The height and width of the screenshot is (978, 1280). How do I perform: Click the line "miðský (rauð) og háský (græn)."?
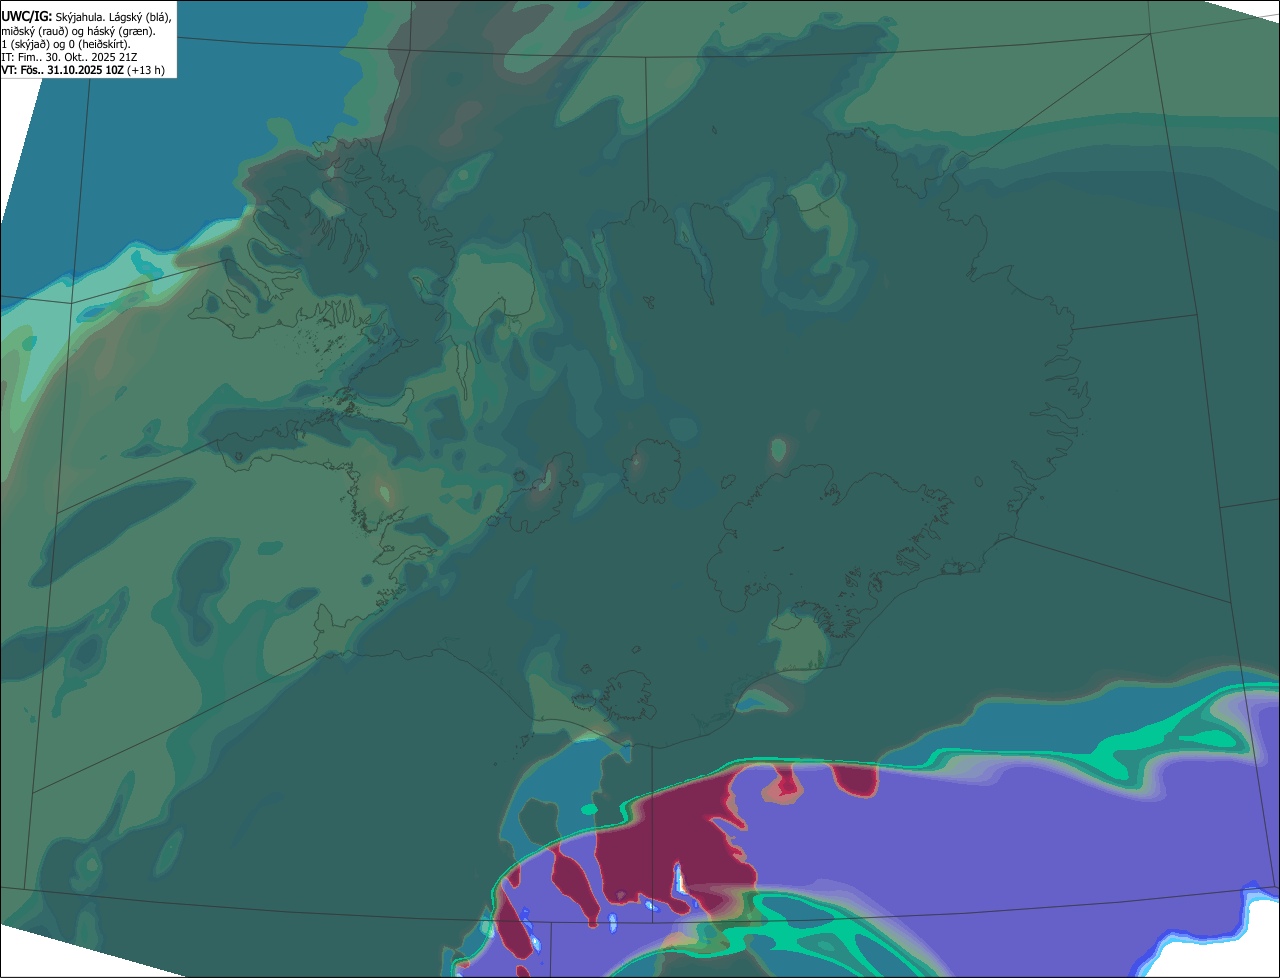(x=78, y=32)
